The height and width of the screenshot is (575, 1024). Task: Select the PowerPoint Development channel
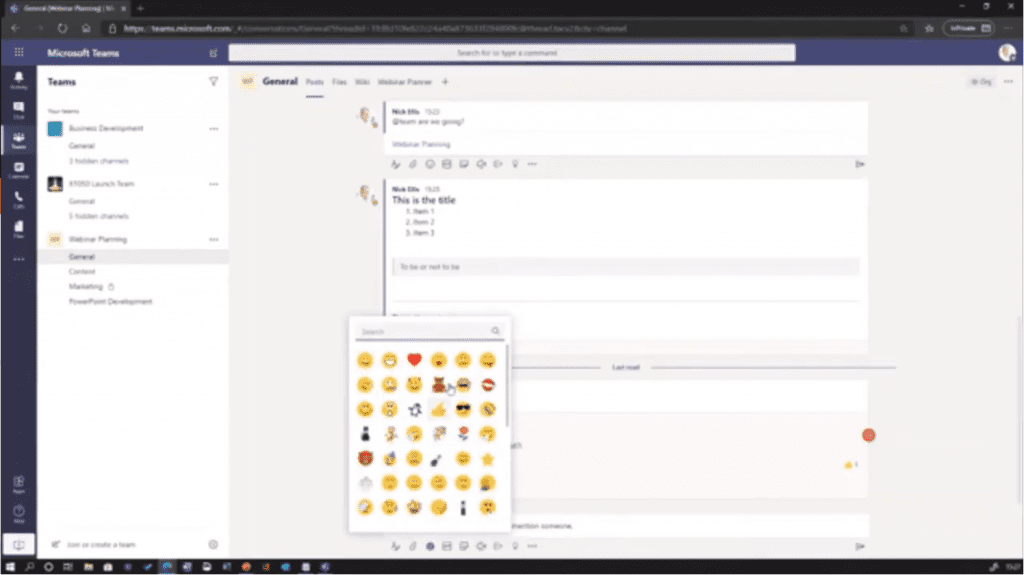(x=110, y=301)
